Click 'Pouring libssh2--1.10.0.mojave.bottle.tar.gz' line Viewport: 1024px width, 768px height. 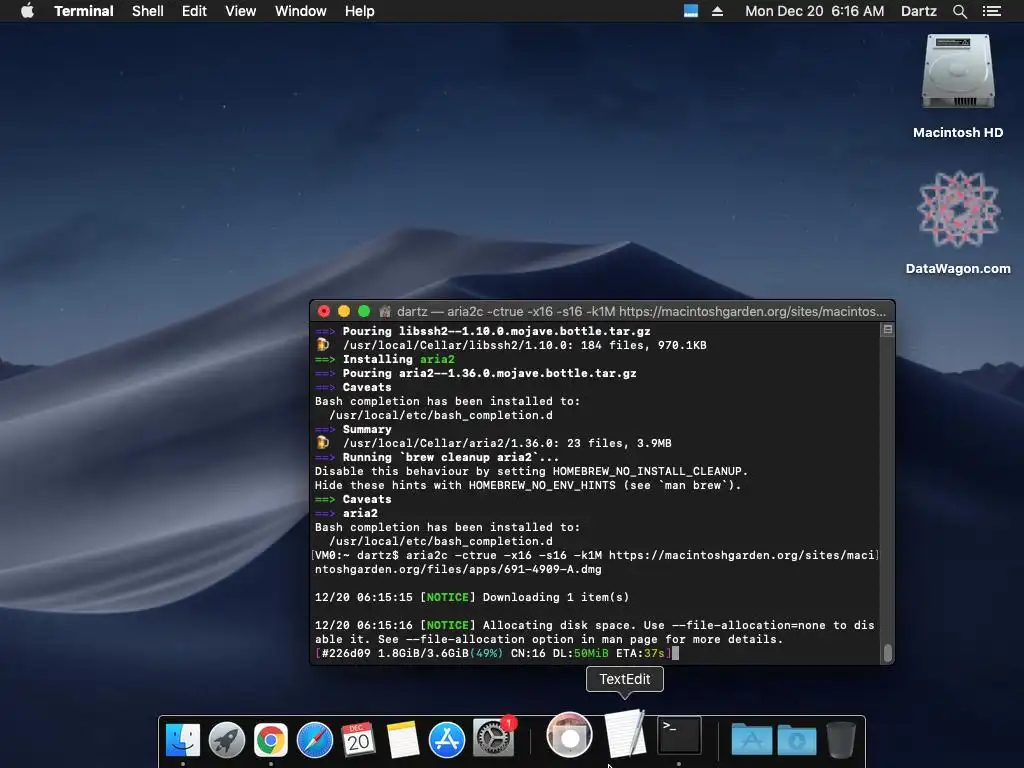click(483, 331)
